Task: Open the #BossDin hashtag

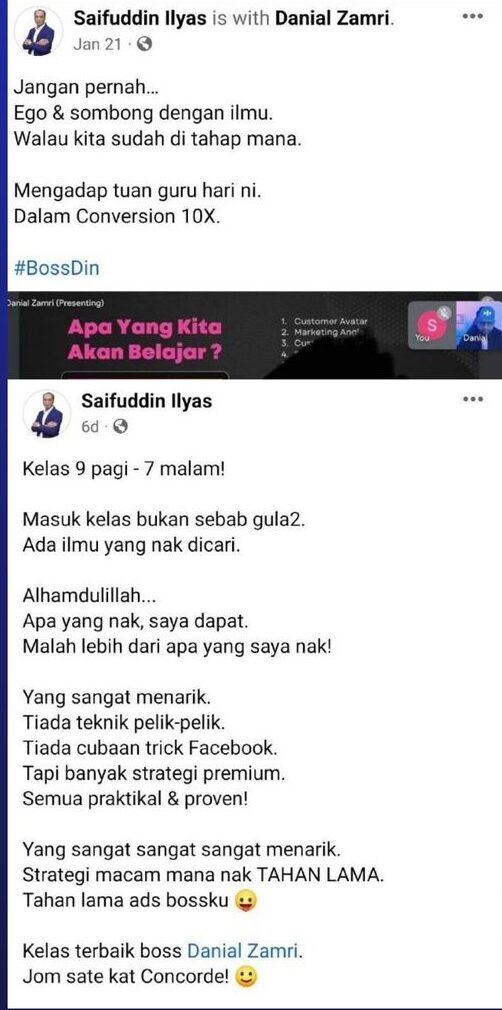Action: [x=57, y=267]
